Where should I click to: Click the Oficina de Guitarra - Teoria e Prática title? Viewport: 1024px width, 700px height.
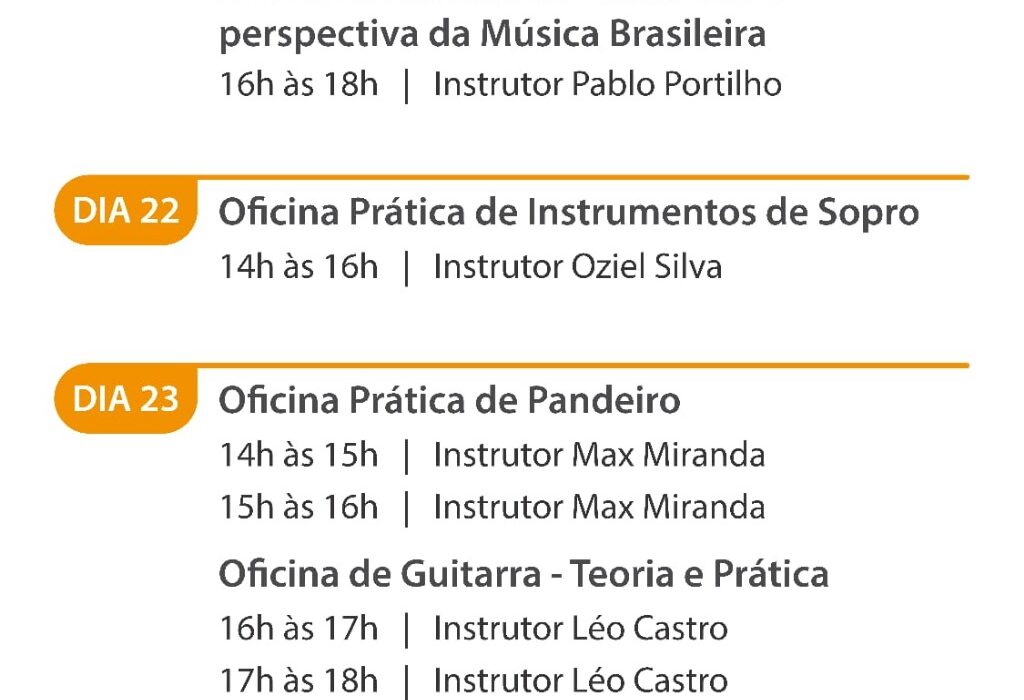pyautogui.click(x=523, y=574)
